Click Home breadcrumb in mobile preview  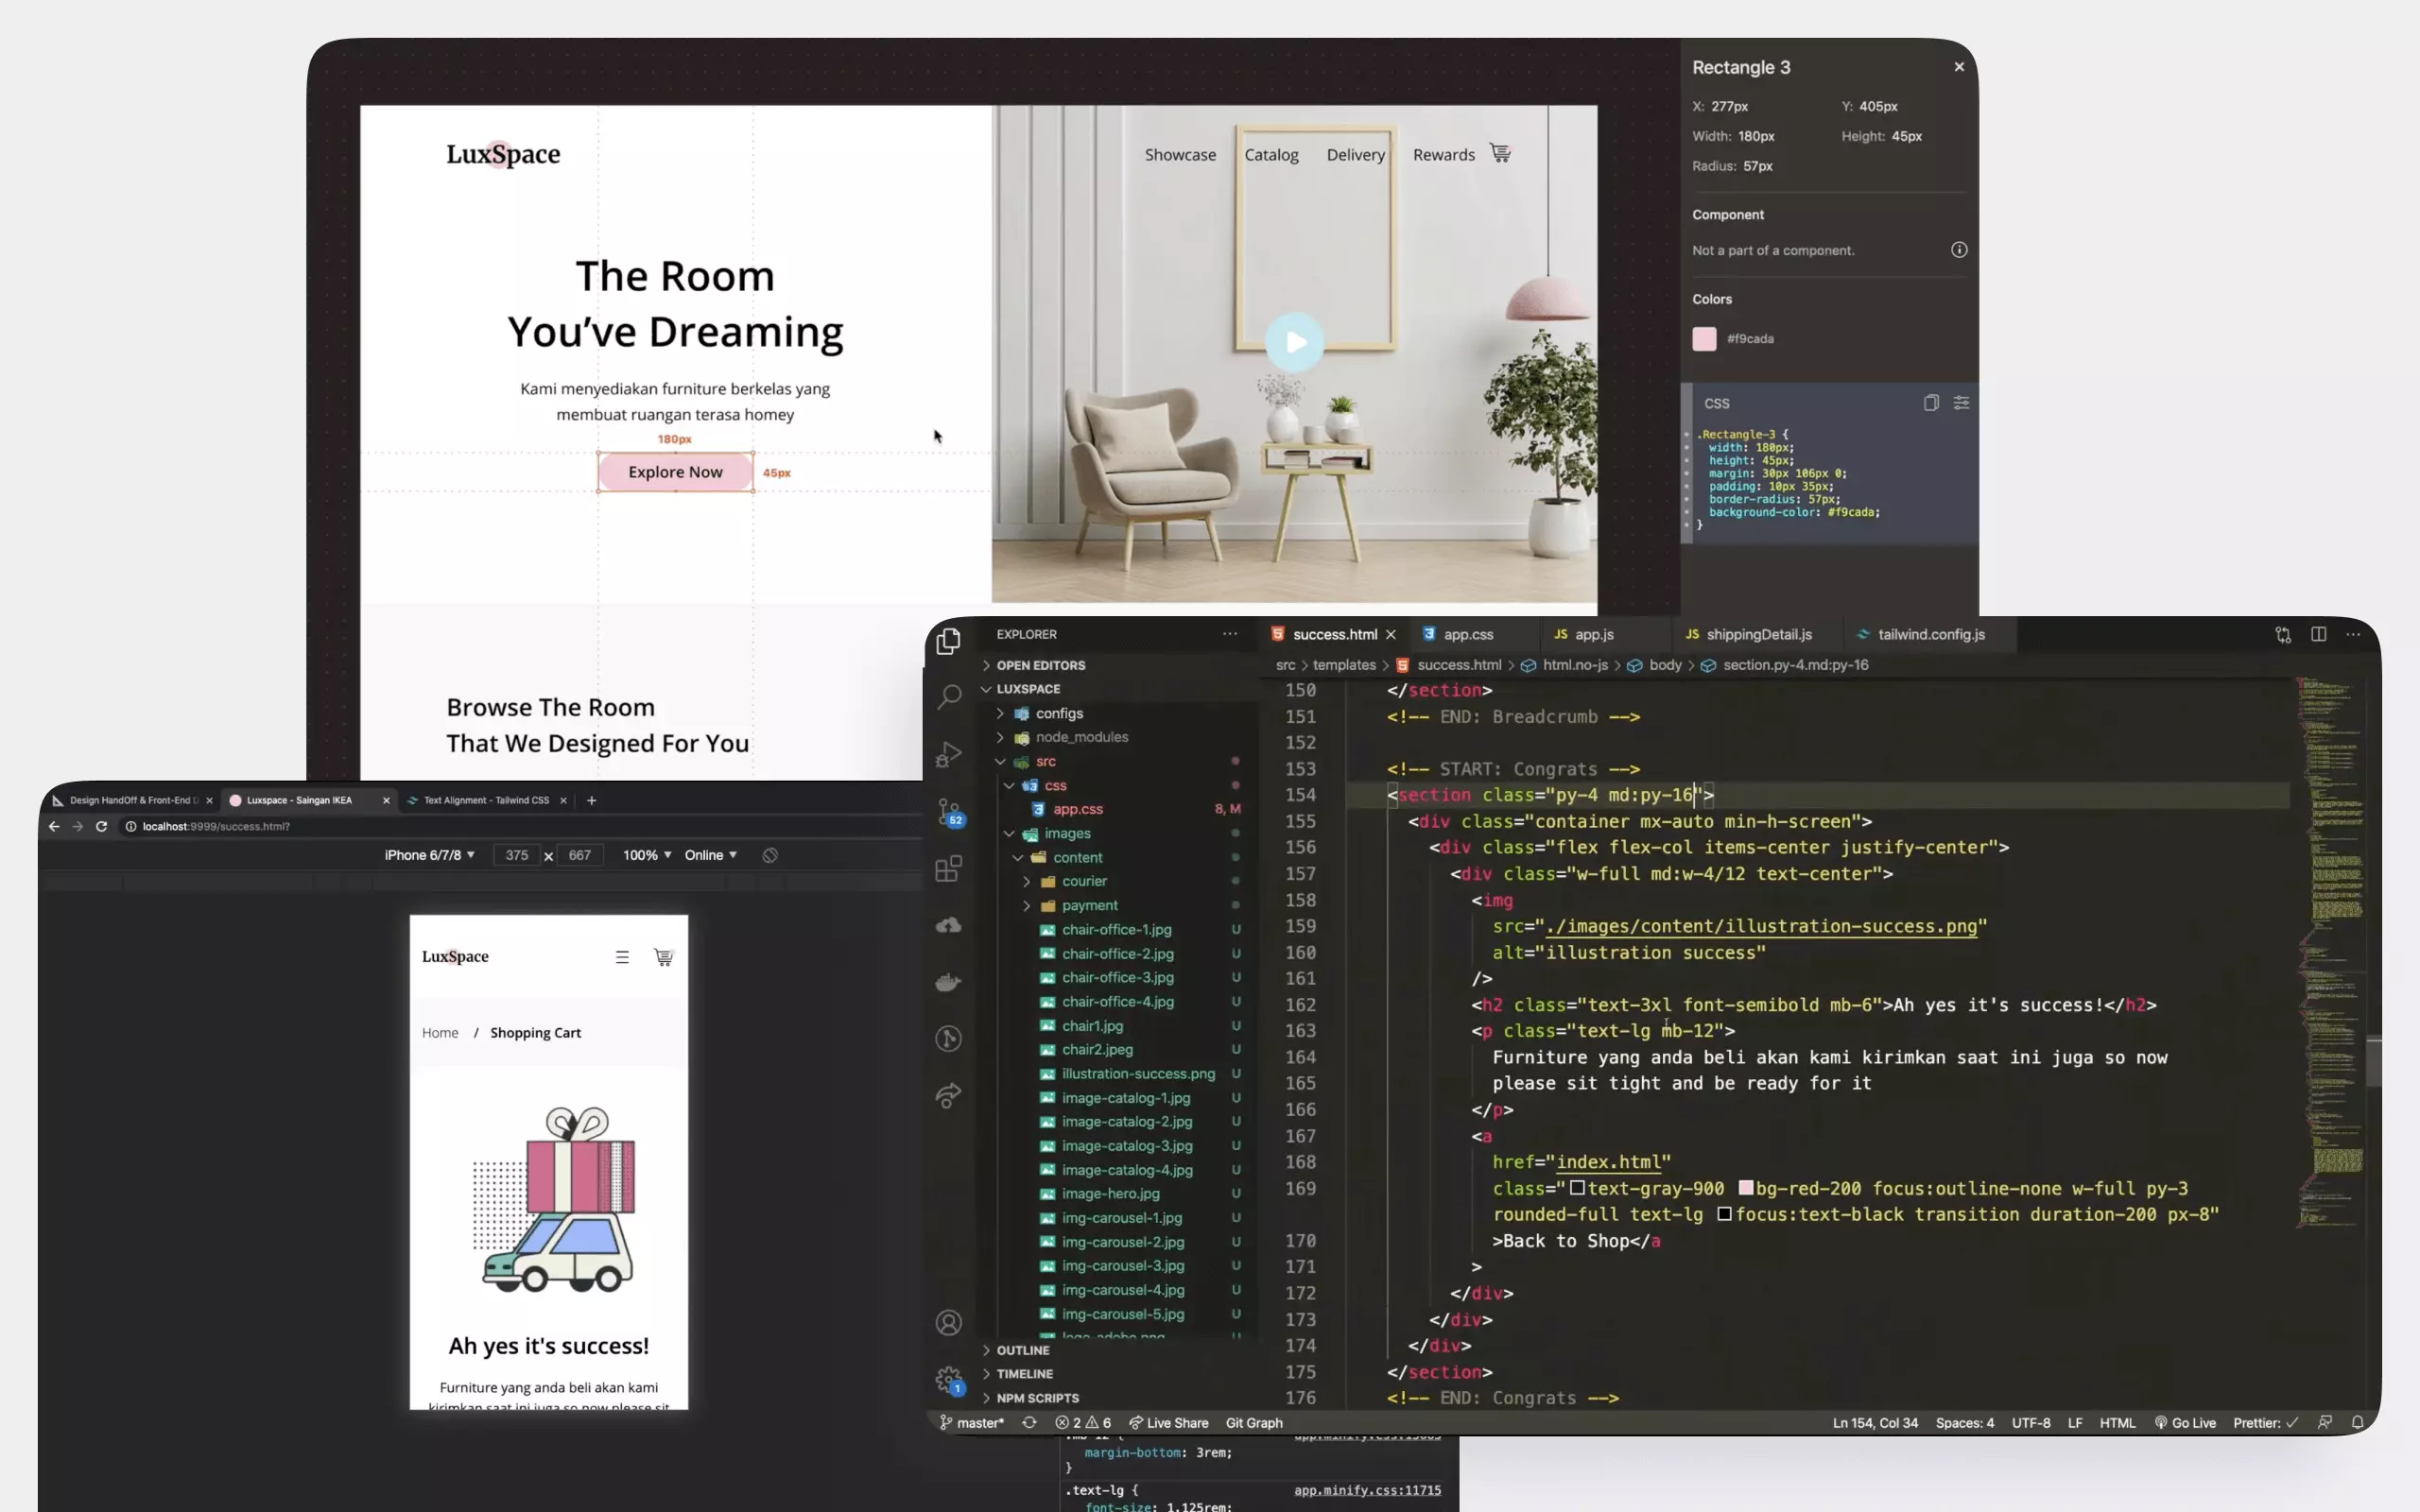coord(440,1033)
